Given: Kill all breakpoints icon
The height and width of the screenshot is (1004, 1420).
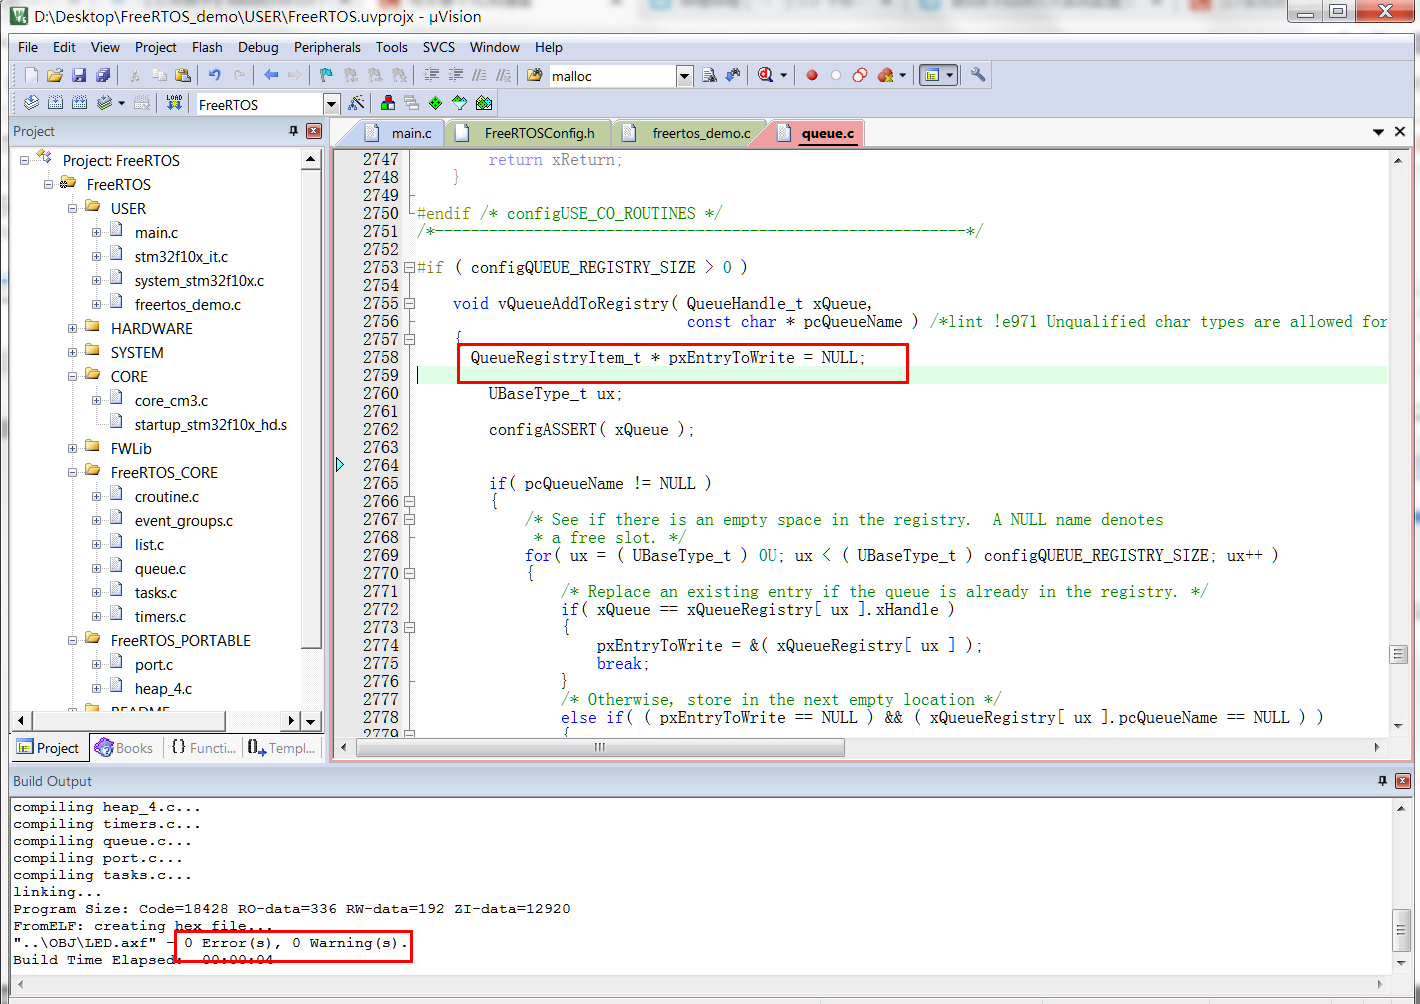Looking at the screenshot, I should [x=885, y=75].
